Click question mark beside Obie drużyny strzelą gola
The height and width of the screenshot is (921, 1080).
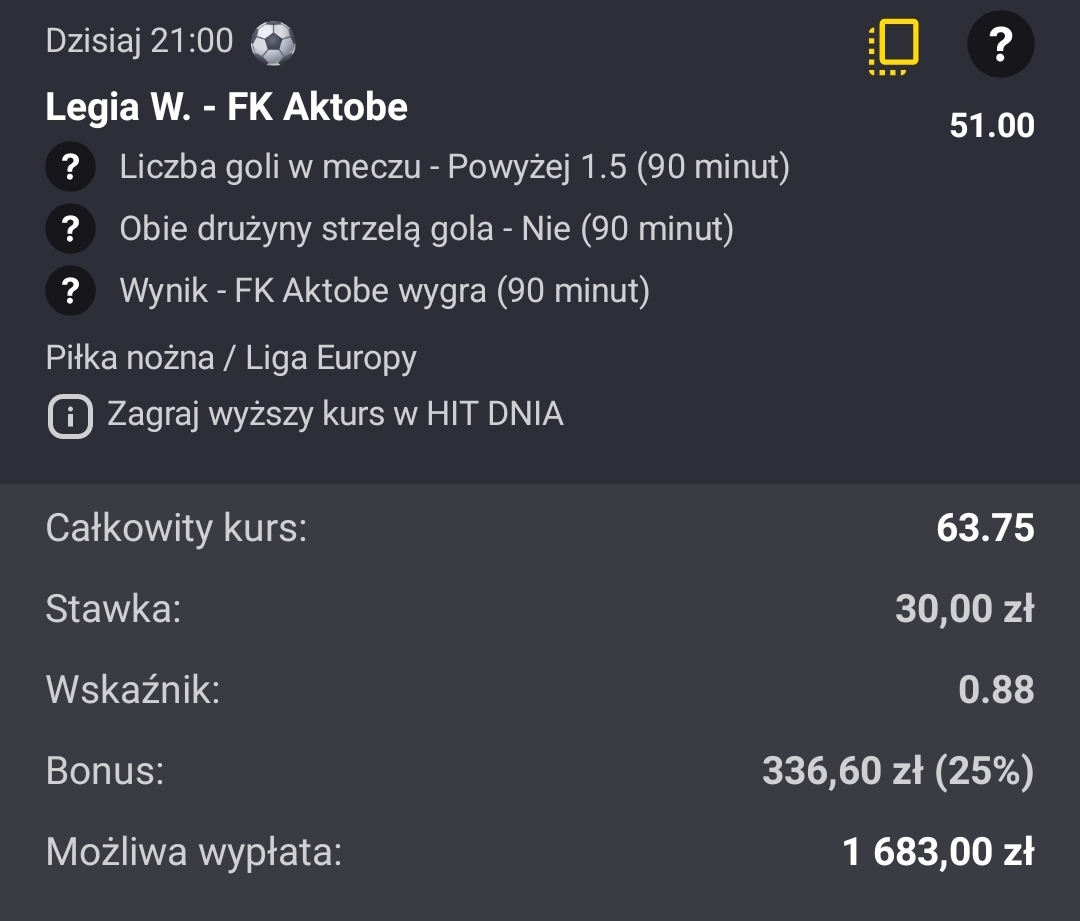click(x=70, y=229)
